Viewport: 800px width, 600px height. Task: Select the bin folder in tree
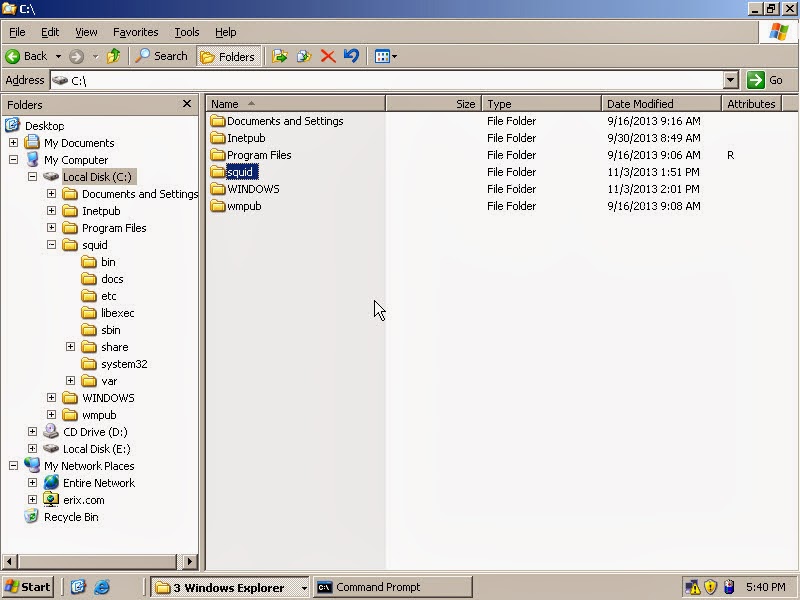pyautogui.click(x=108, y=262)
